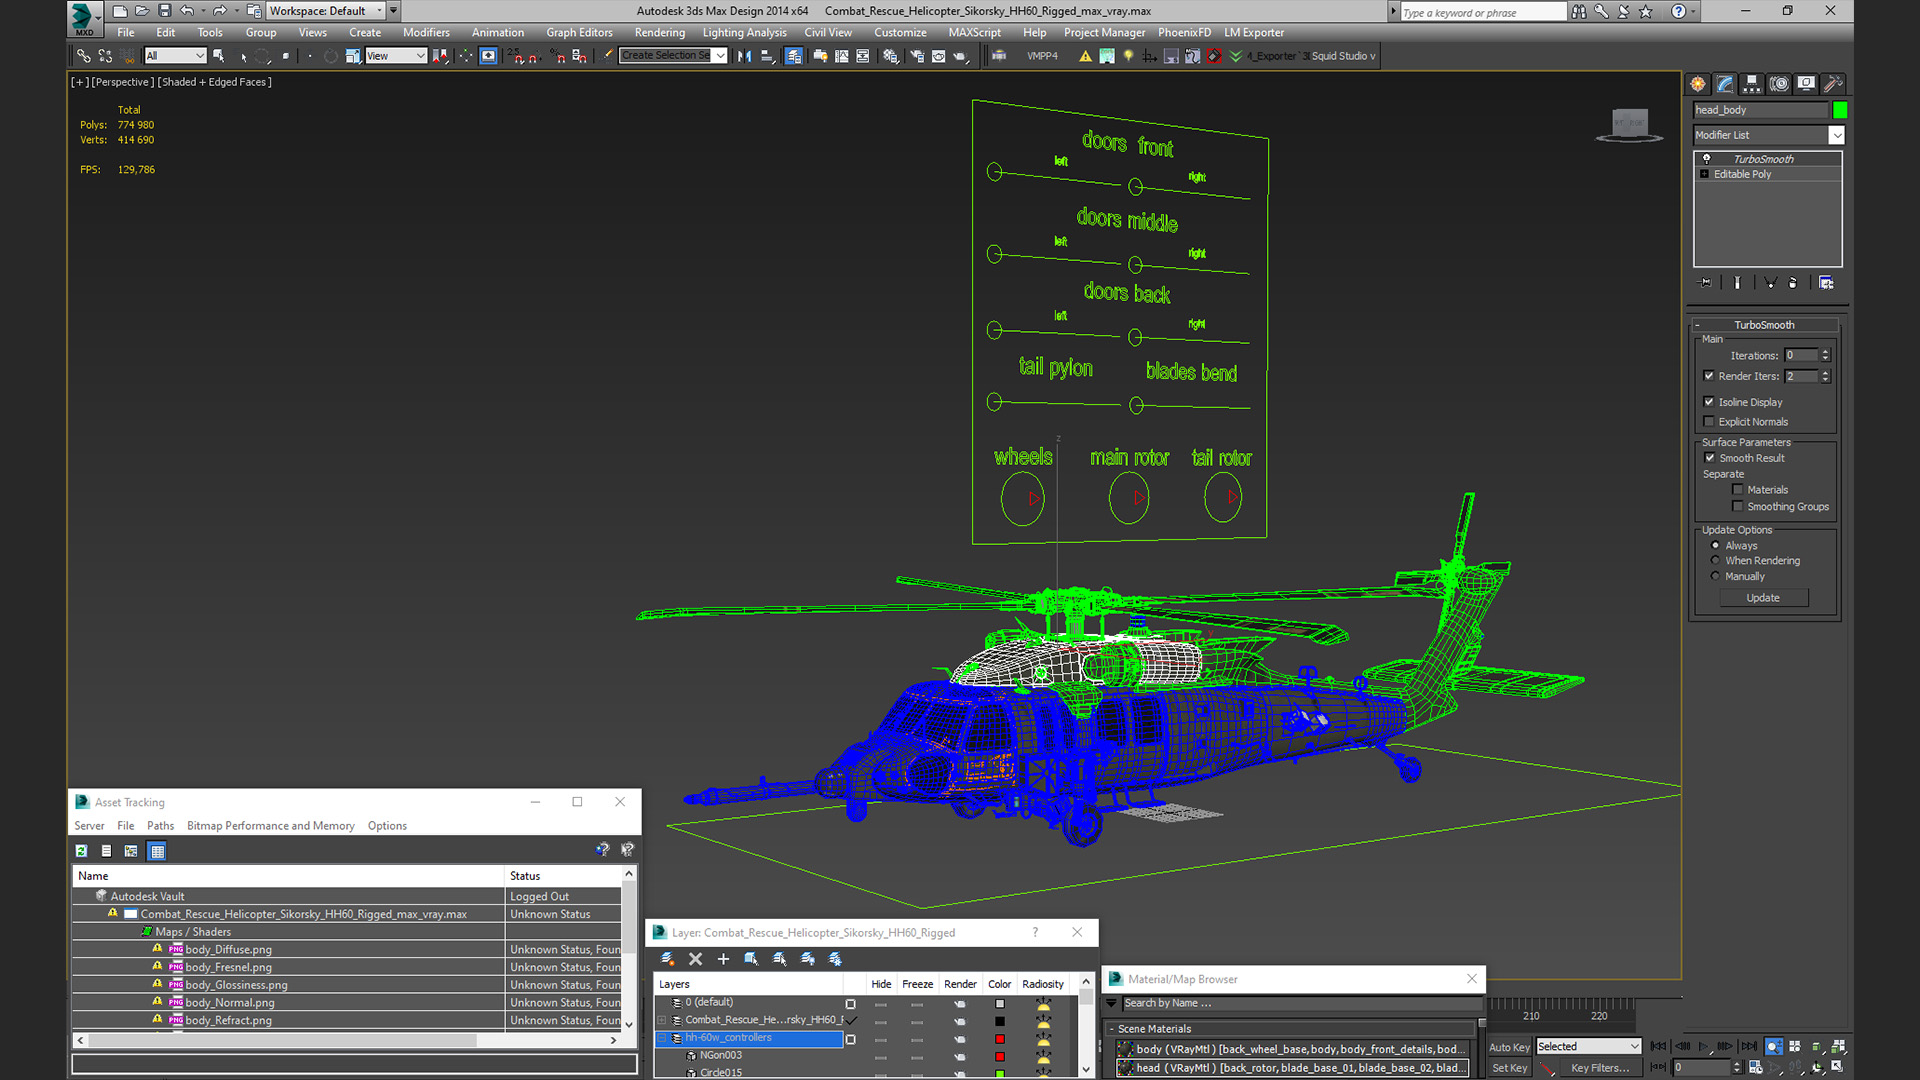Click the keyword search input field
This screenshot has height=1080, width=1920.
coord(1482,12)
